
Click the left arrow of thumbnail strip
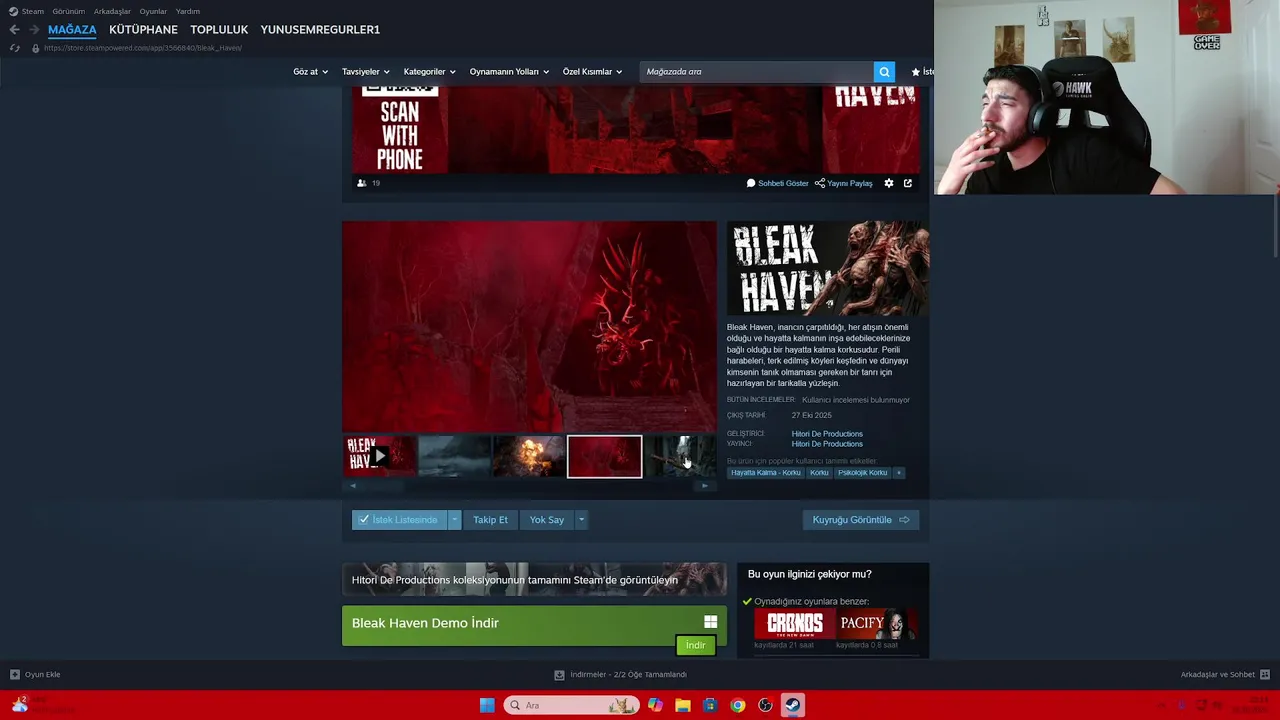coord(352,486)
